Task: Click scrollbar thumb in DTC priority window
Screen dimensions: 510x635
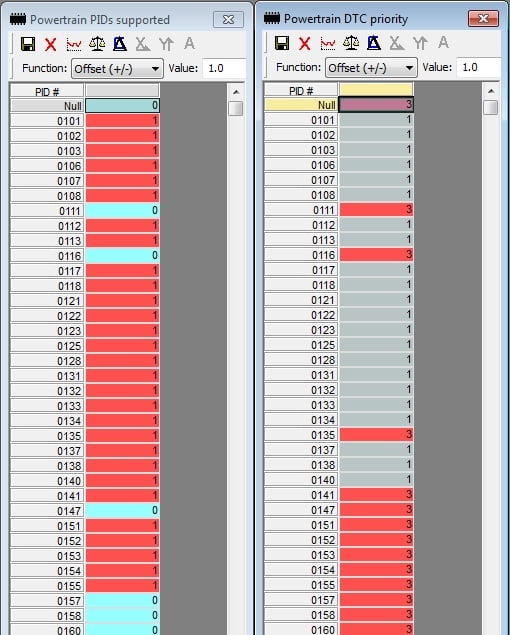Action: (491, 108)
